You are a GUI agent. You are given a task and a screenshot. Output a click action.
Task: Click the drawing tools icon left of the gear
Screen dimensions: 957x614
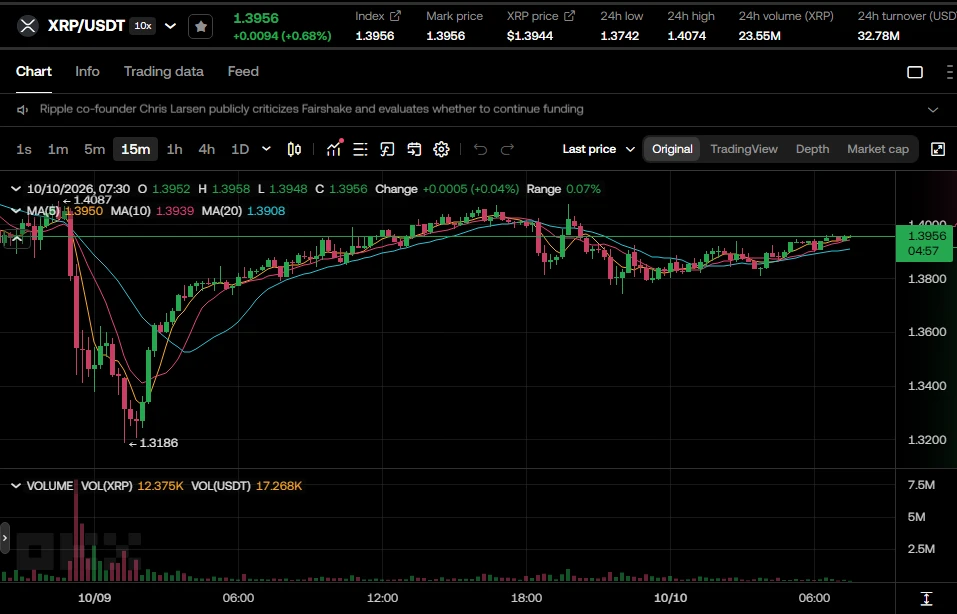(x=387, y=149)
